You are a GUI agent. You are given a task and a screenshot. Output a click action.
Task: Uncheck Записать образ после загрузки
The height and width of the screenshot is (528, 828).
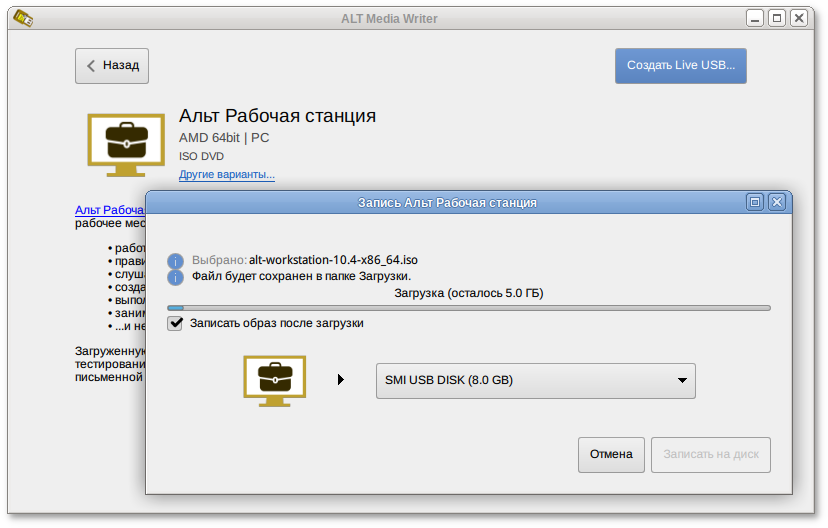pos(176,324)
